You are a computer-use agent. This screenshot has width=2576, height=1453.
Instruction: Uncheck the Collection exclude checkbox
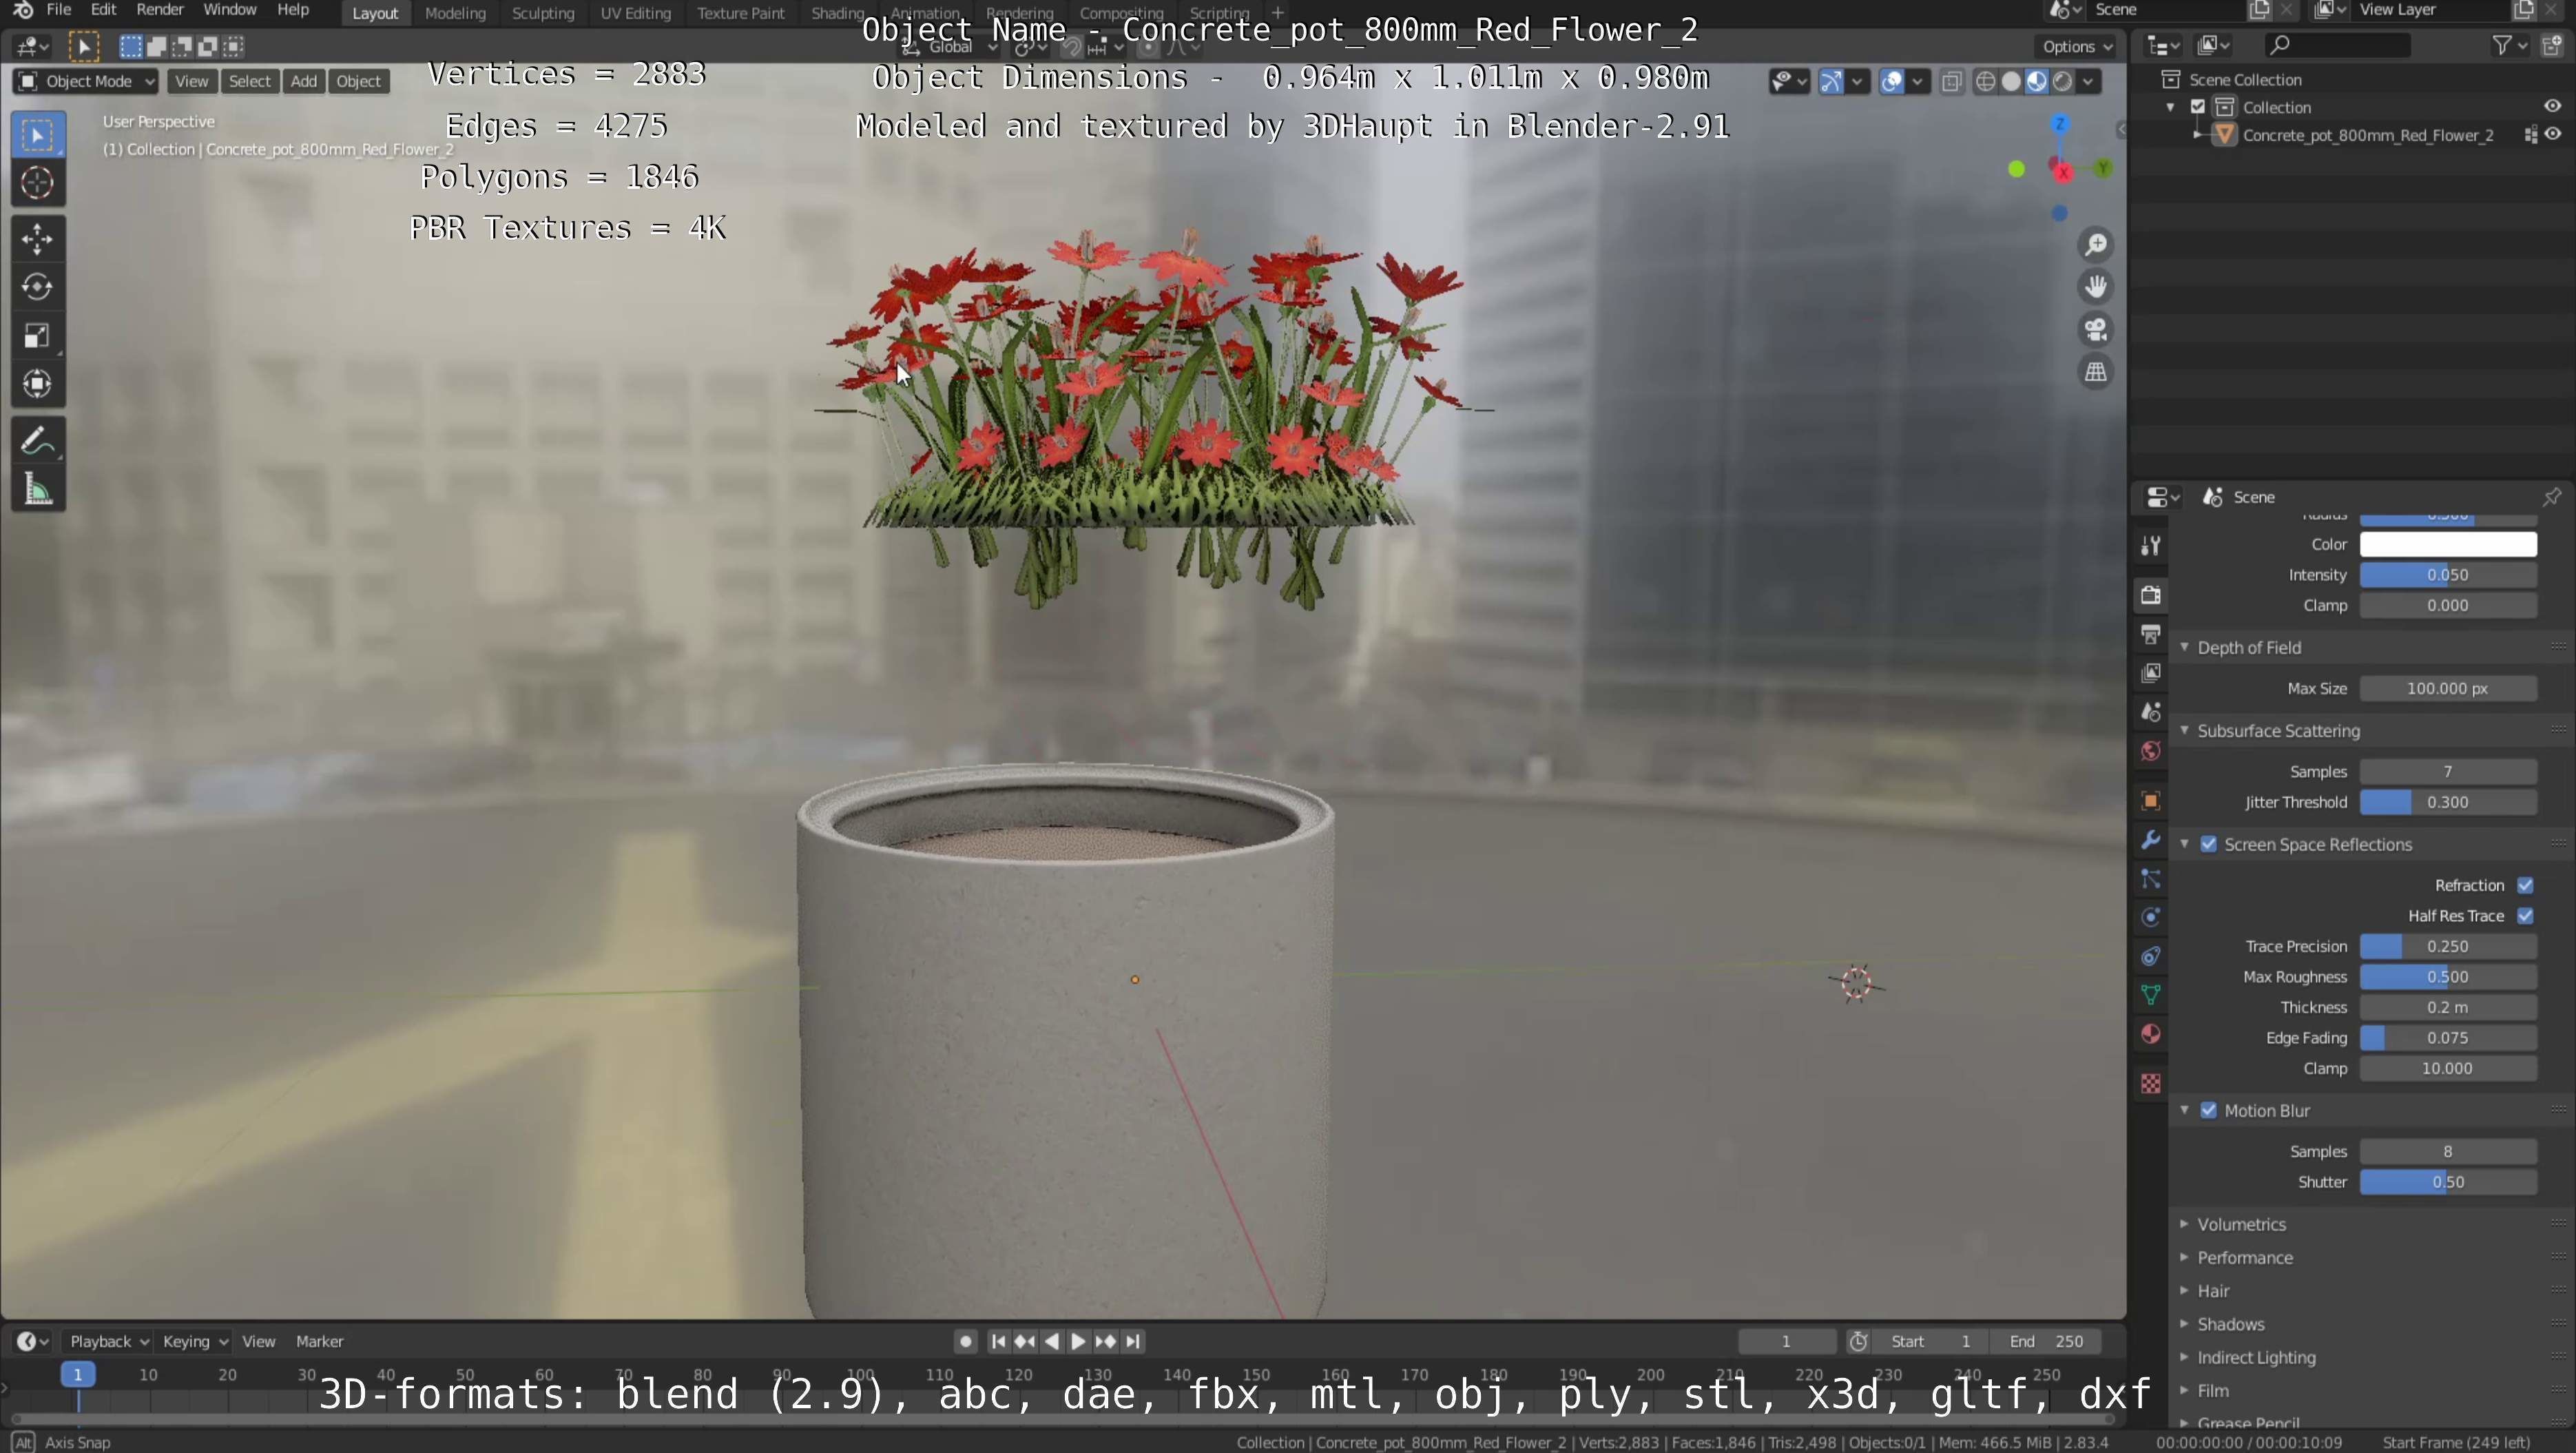2198,107
